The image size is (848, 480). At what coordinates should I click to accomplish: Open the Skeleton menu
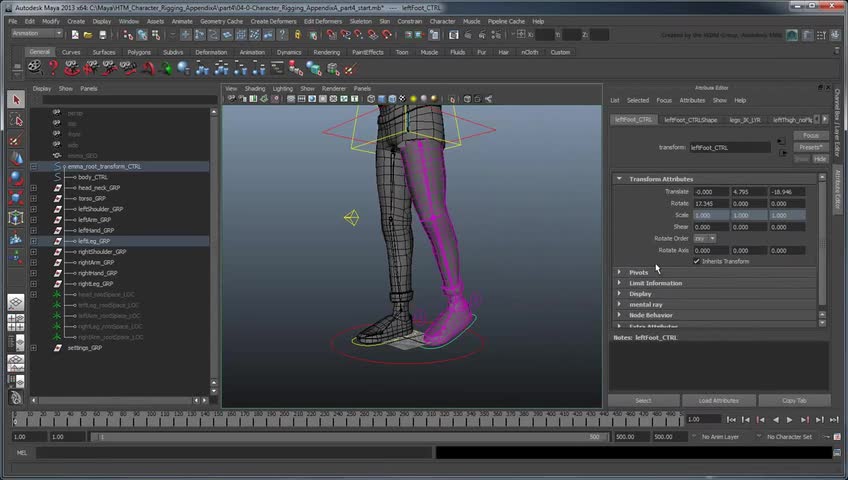(360, 21)
